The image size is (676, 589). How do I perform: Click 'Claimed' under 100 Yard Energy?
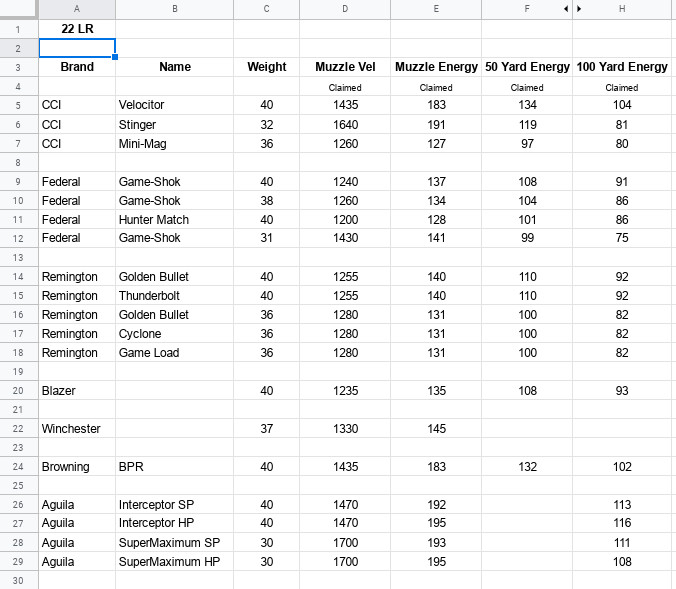point(622,88)
